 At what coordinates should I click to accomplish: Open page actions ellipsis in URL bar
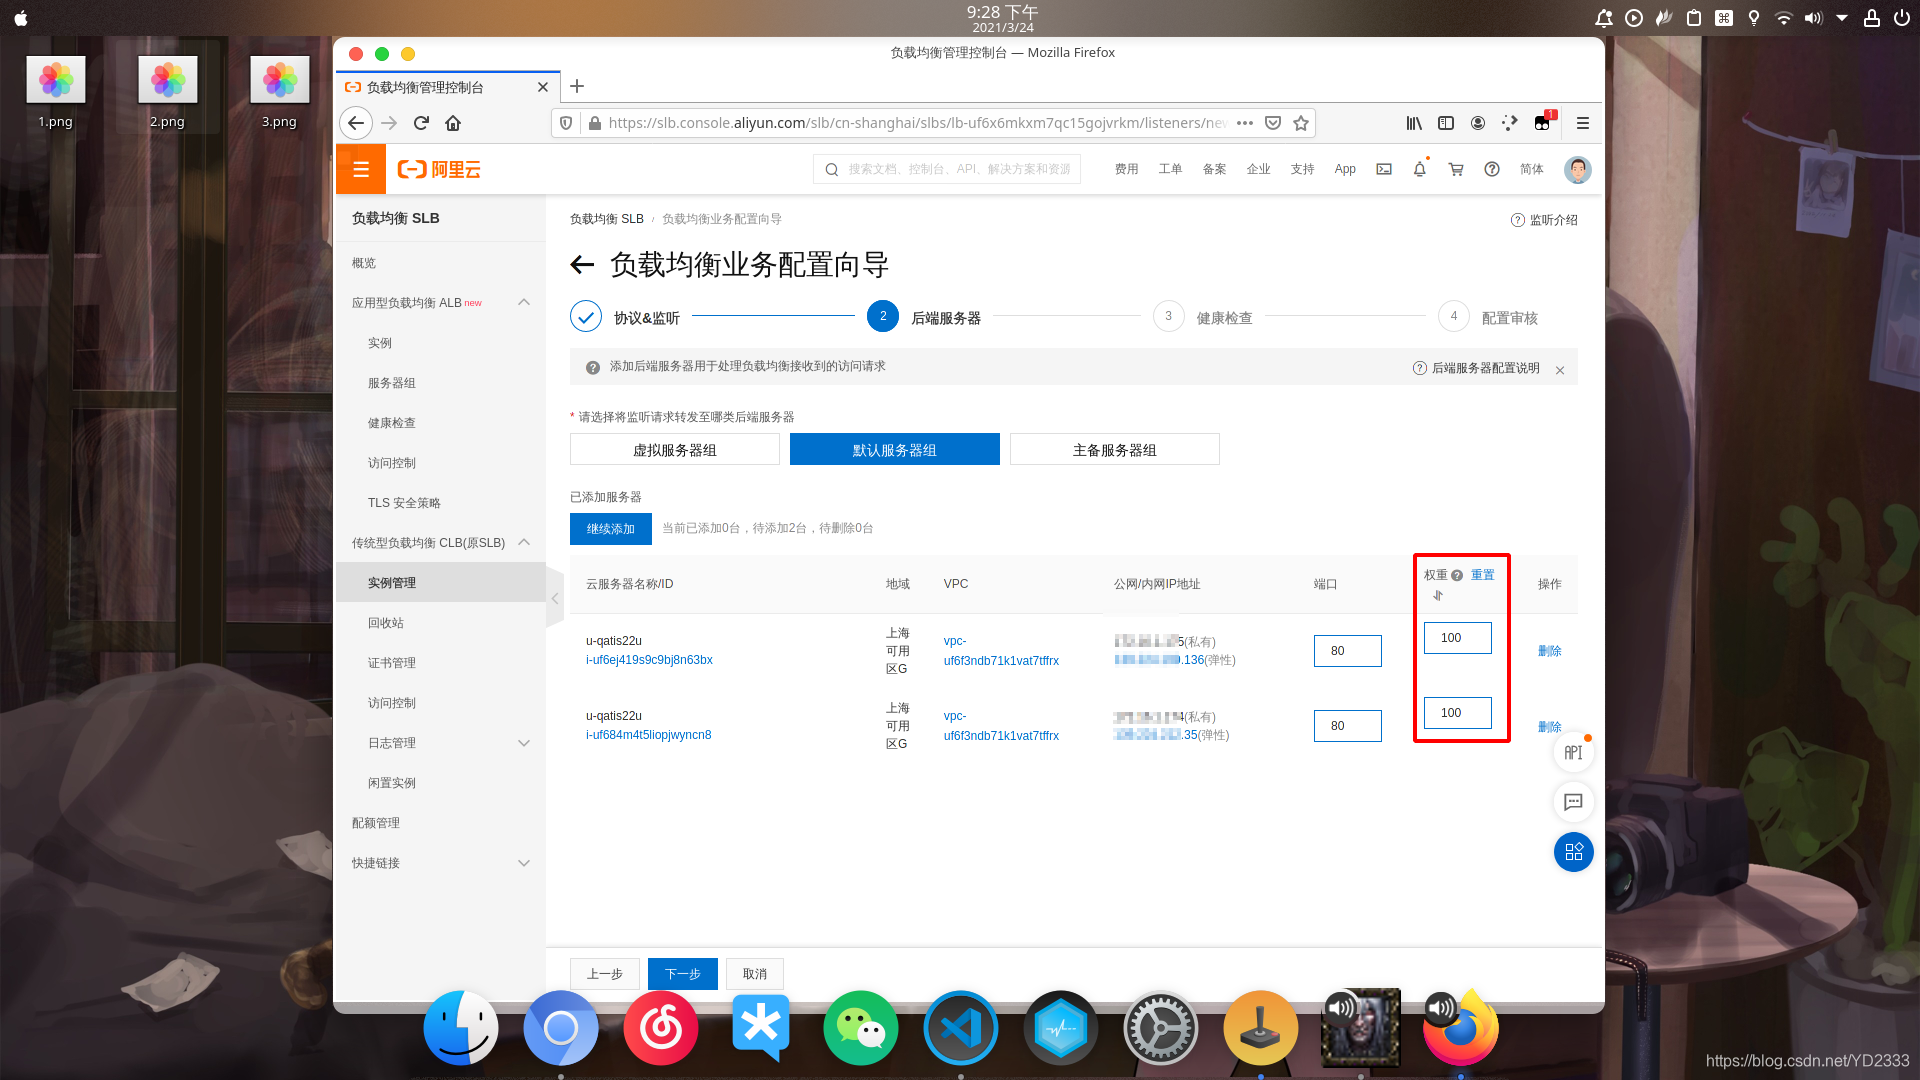(1245, 123)
